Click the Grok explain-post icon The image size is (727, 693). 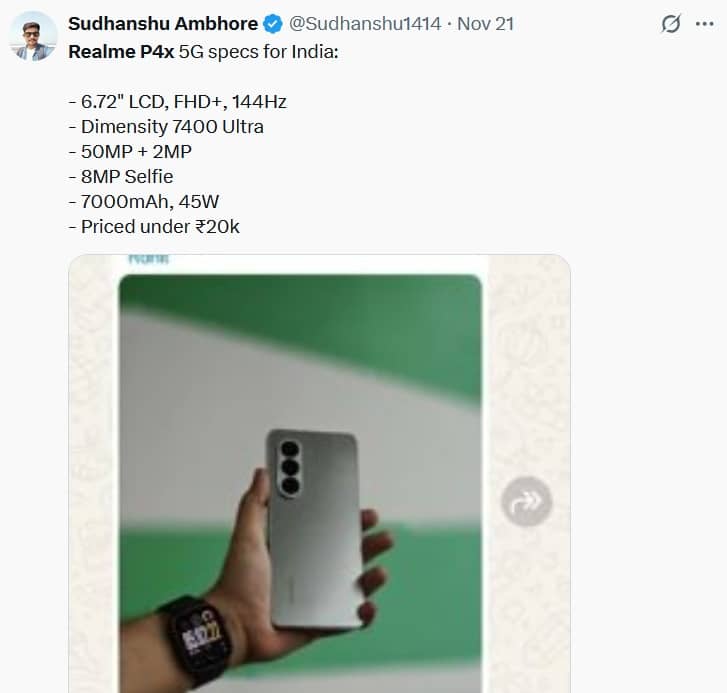[x=671, y=24]
